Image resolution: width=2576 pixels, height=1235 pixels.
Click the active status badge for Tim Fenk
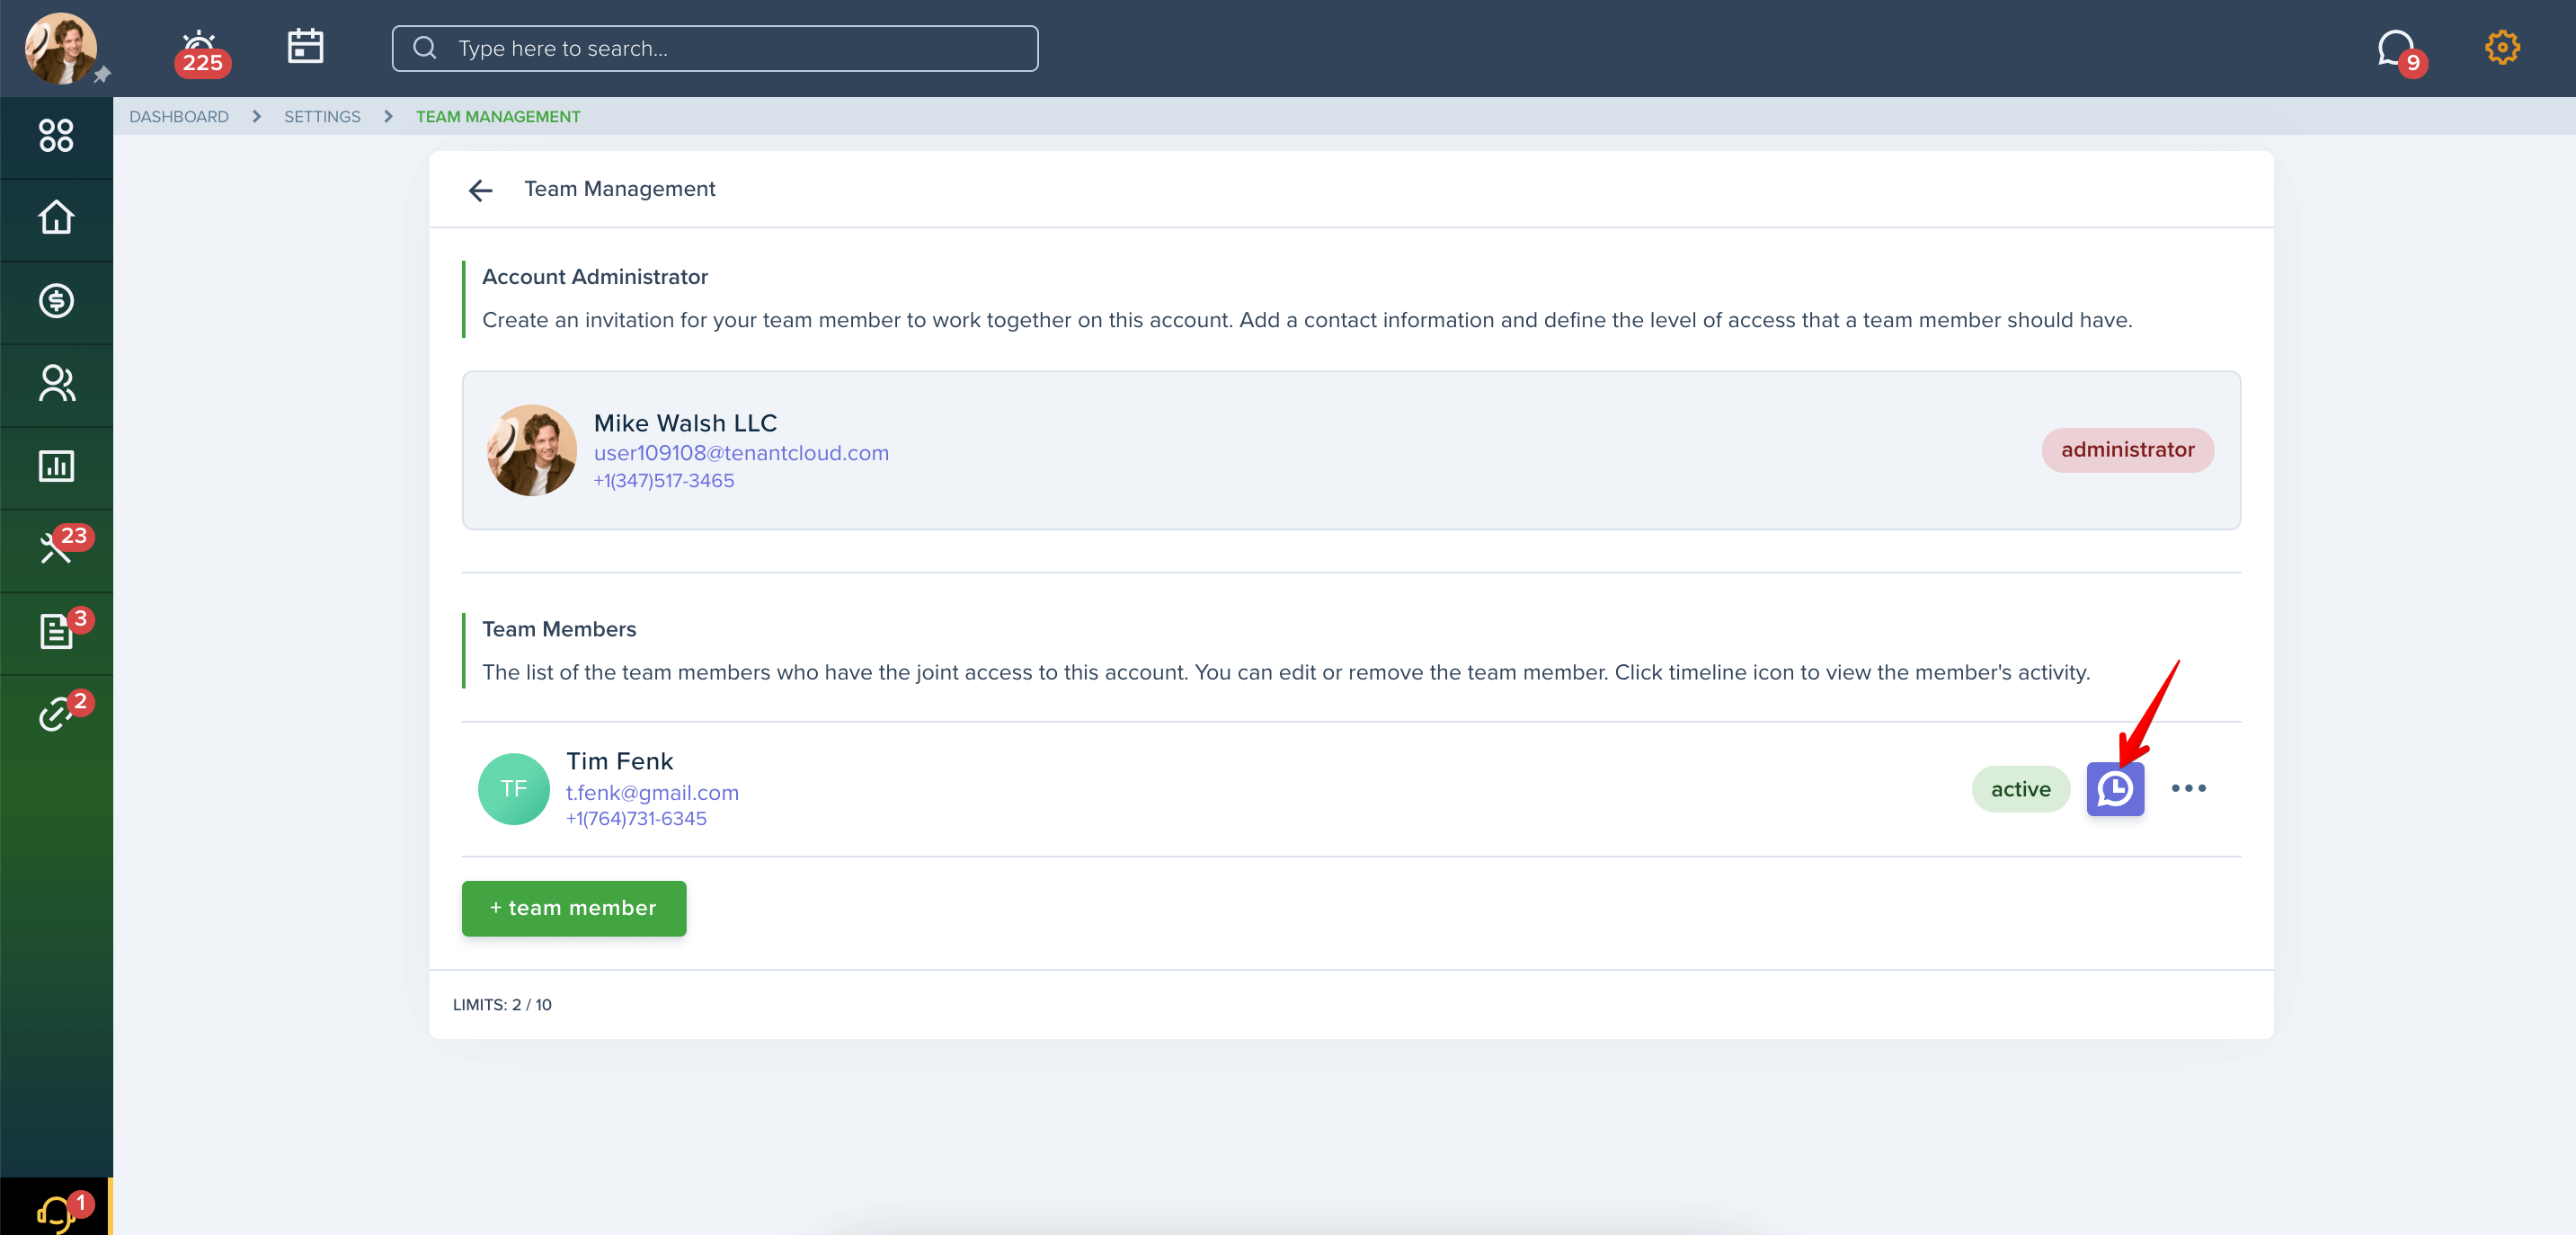click(x=2020, y=789)
